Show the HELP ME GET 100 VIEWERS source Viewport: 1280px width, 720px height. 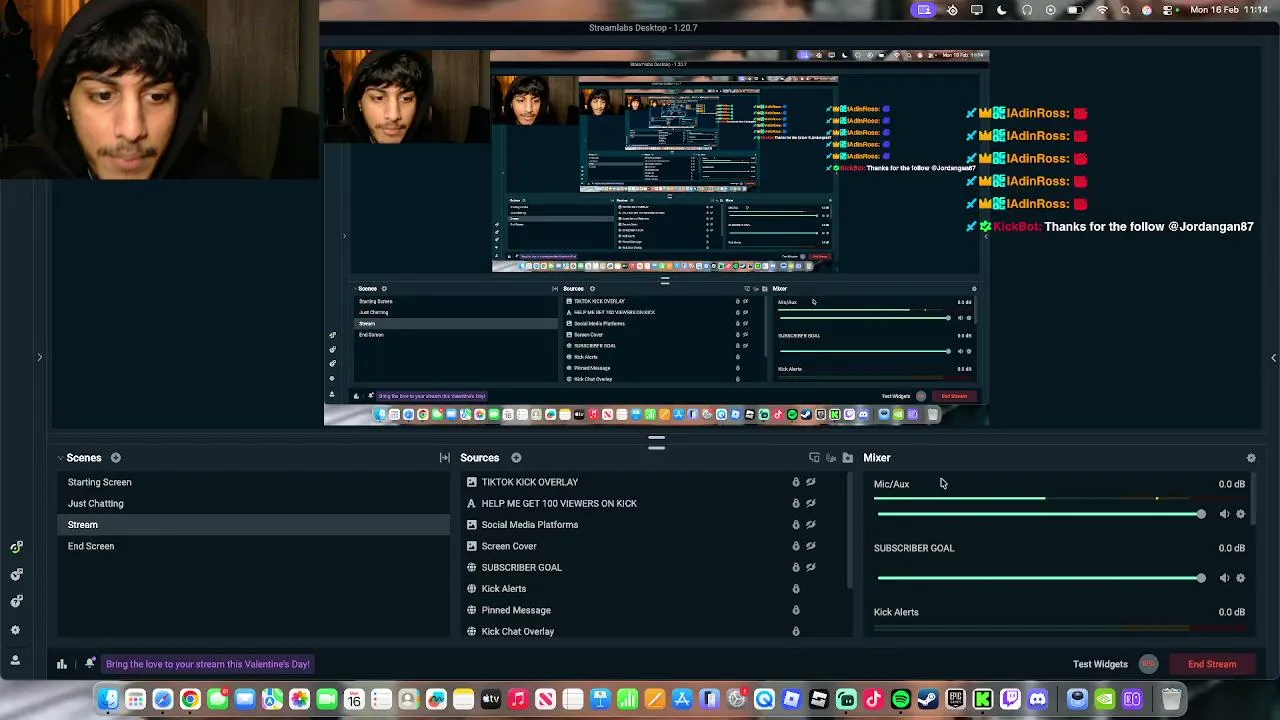coord(811,503)
